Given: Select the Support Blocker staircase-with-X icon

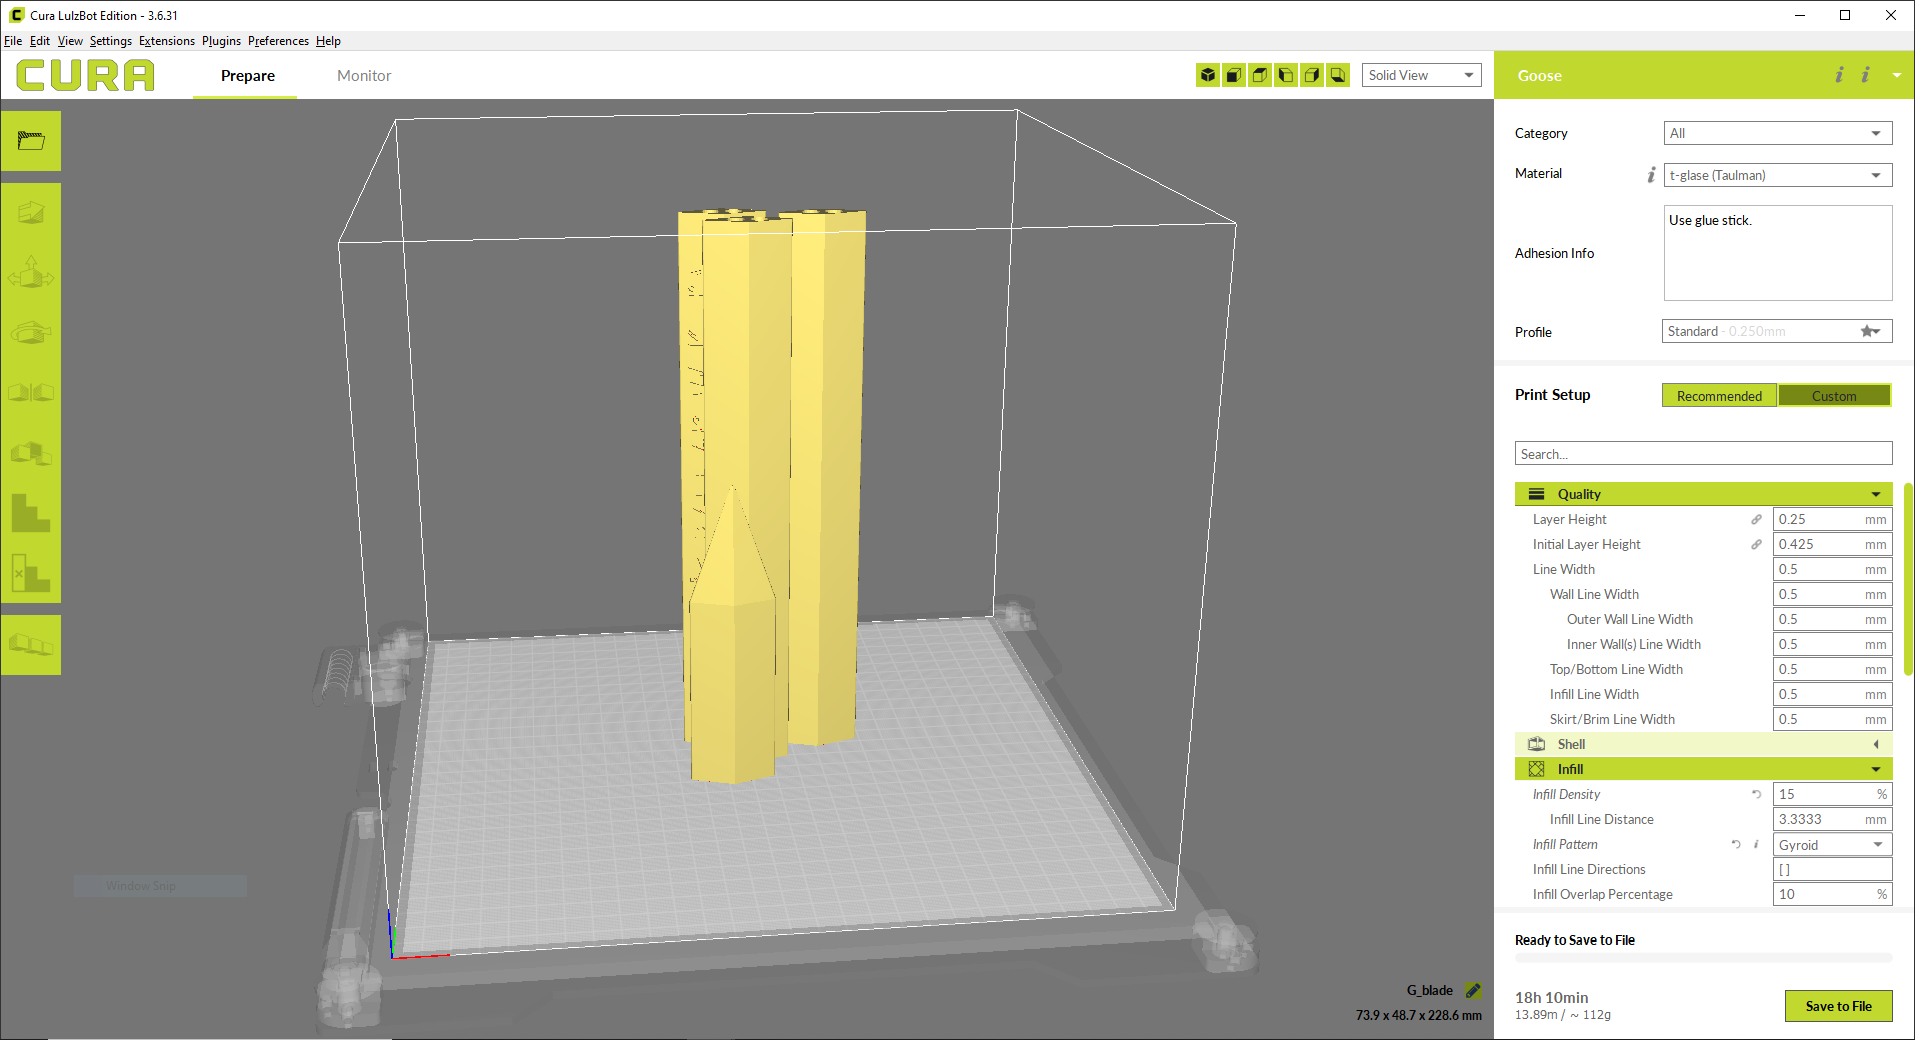Looking at the screenshot, I should [31, 573].
